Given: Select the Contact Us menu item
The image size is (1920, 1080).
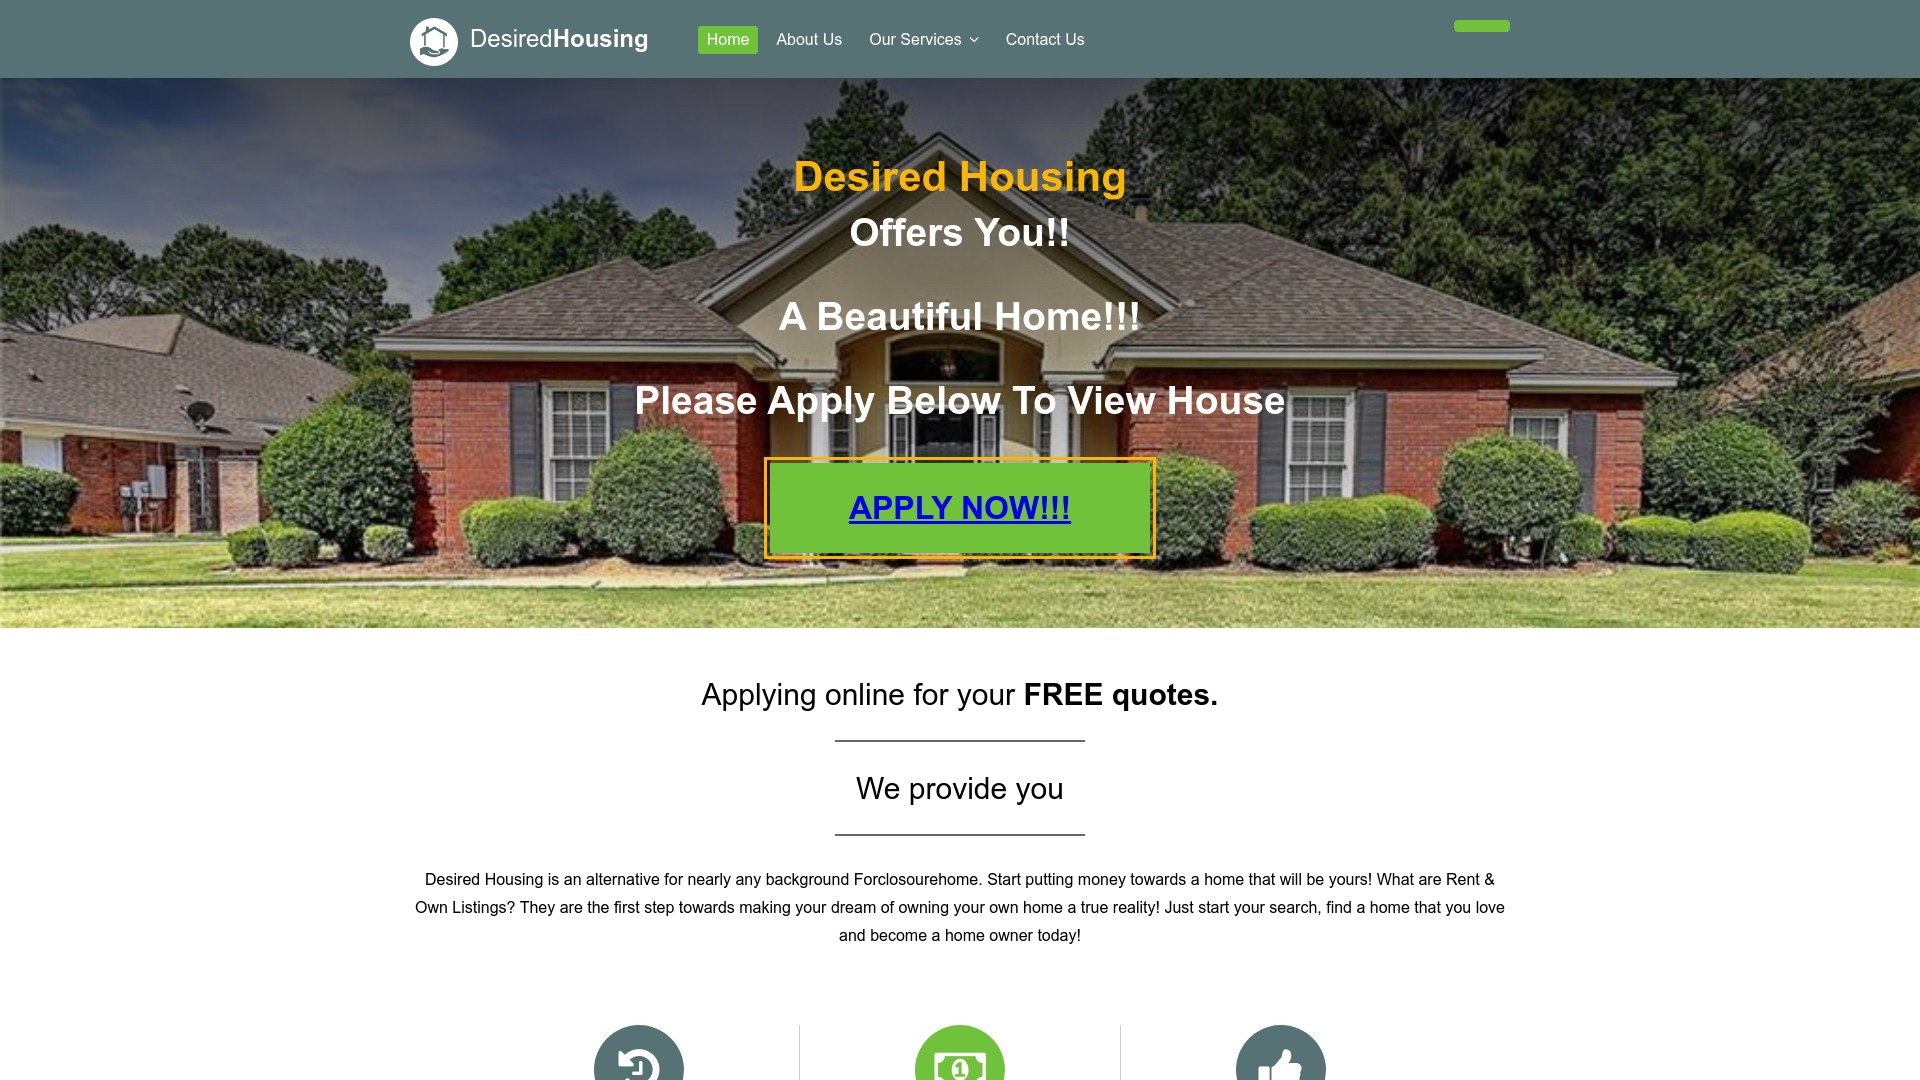Looking at the screenshot, I should click(x=1044, y=40).
